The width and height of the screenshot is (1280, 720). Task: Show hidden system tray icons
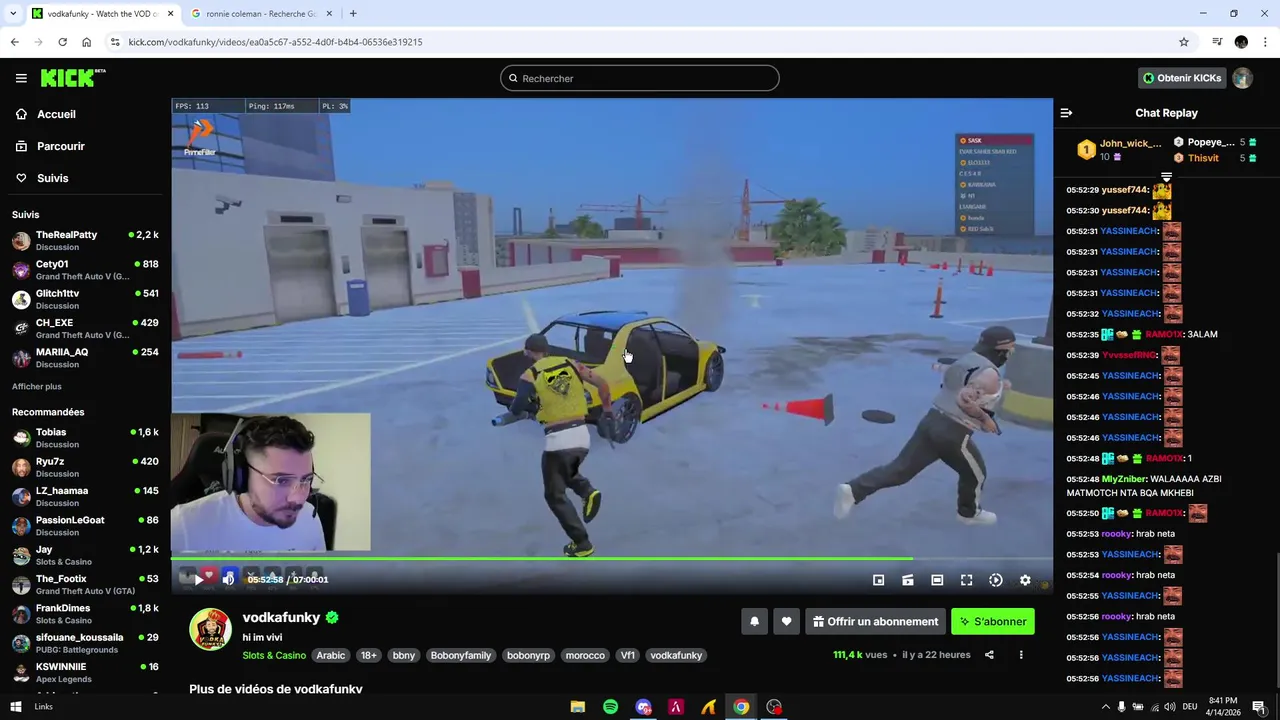(1105, 707)
